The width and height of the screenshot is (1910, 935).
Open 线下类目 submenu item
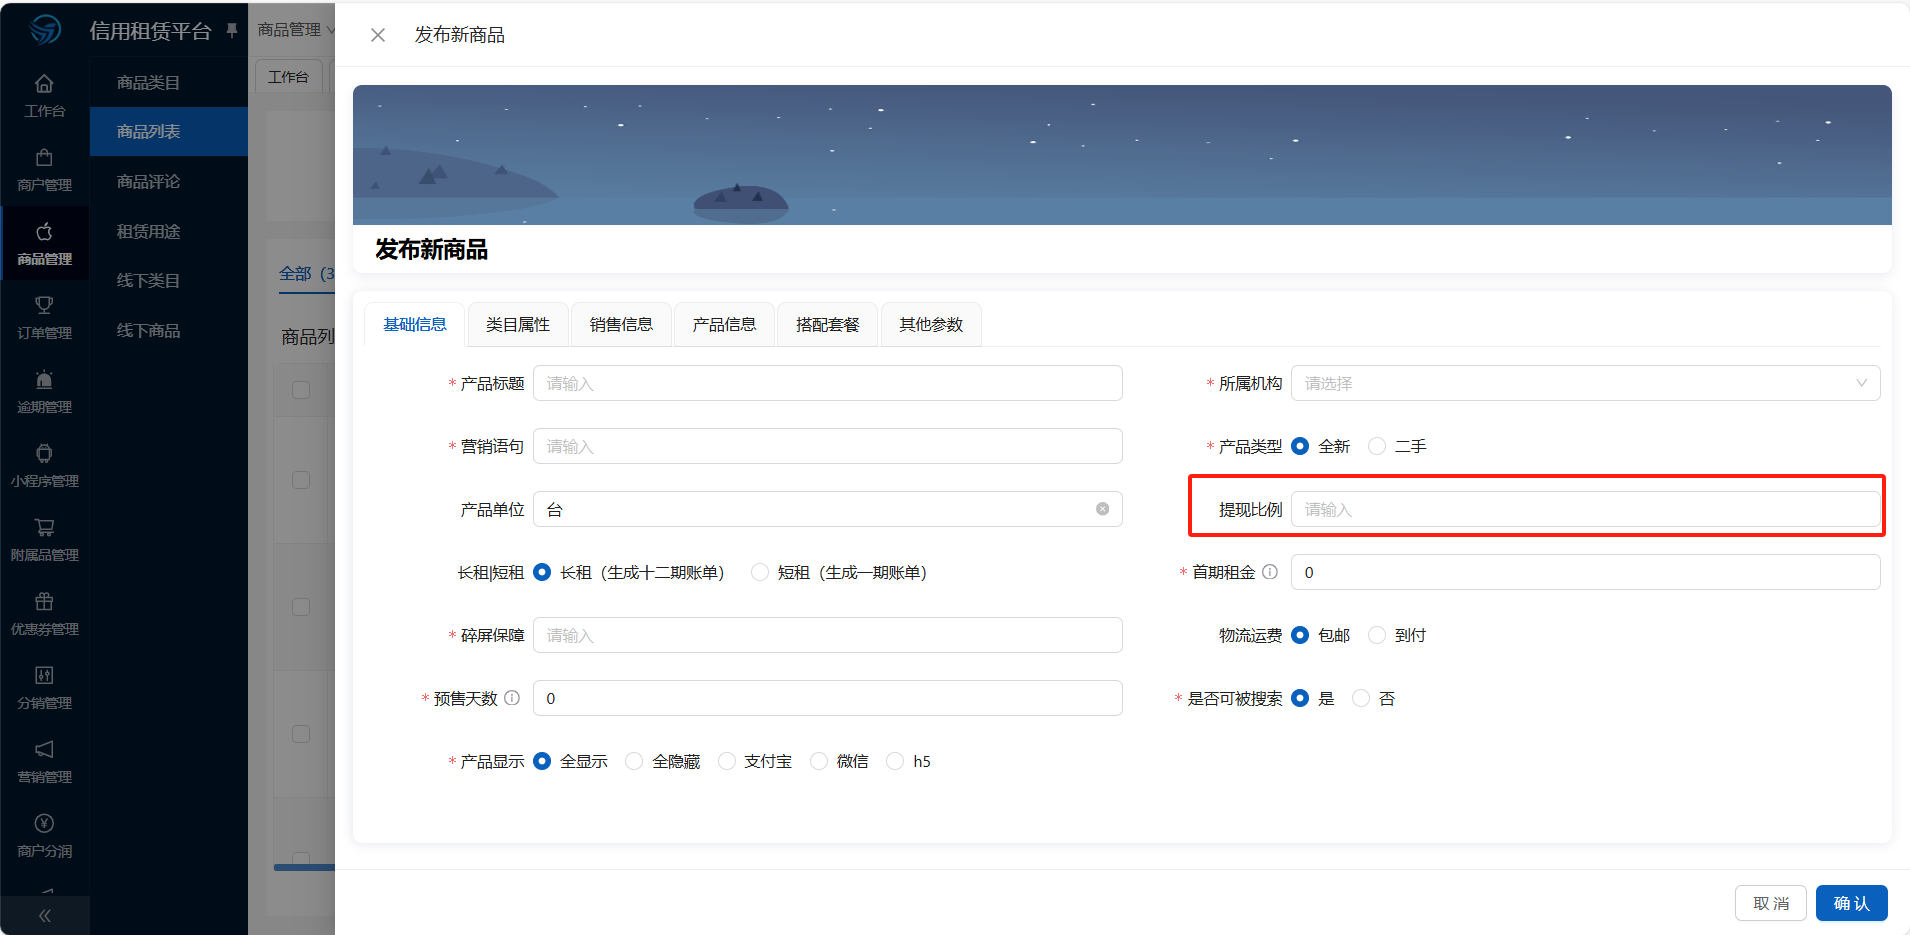[169, 280]
